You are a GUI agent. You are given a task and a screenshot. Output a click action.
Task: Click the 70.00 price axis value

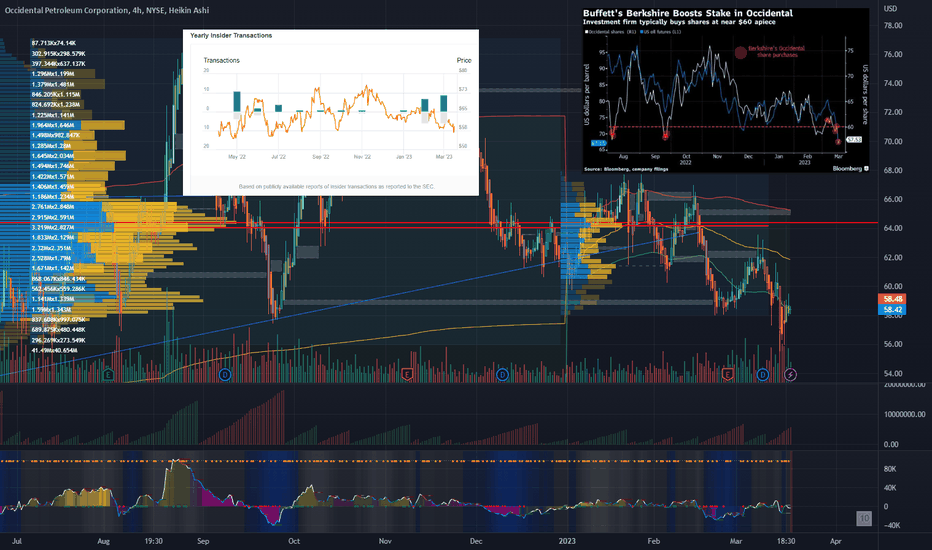pyautogui.click(x=893, y=142)
